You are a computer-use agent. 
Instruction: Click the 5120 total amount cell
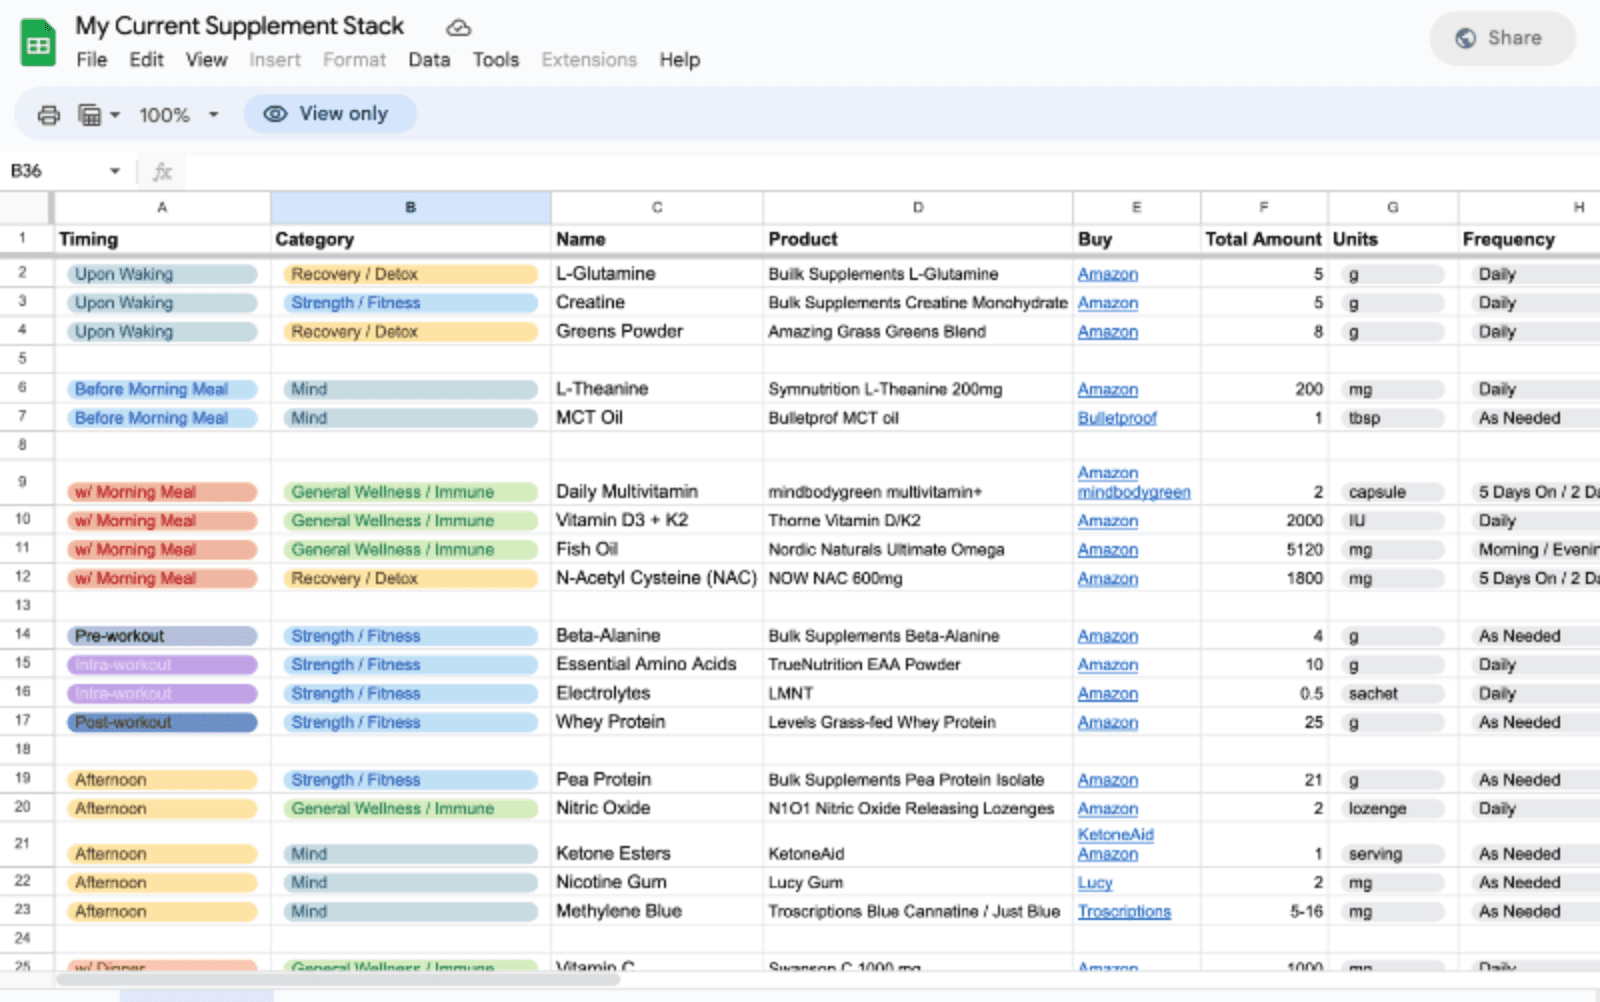coord(1265,550)
